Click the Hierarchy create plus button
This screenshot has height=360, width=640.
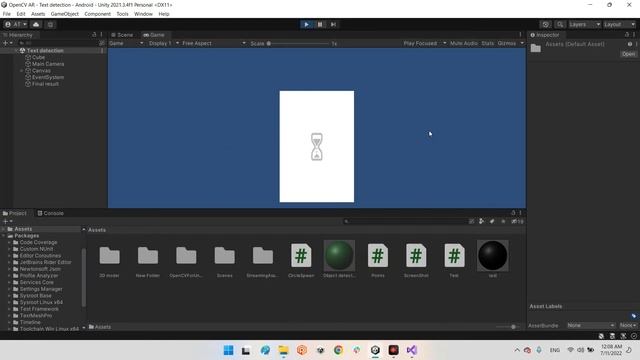pyautogui.click(x=7, y=43)
